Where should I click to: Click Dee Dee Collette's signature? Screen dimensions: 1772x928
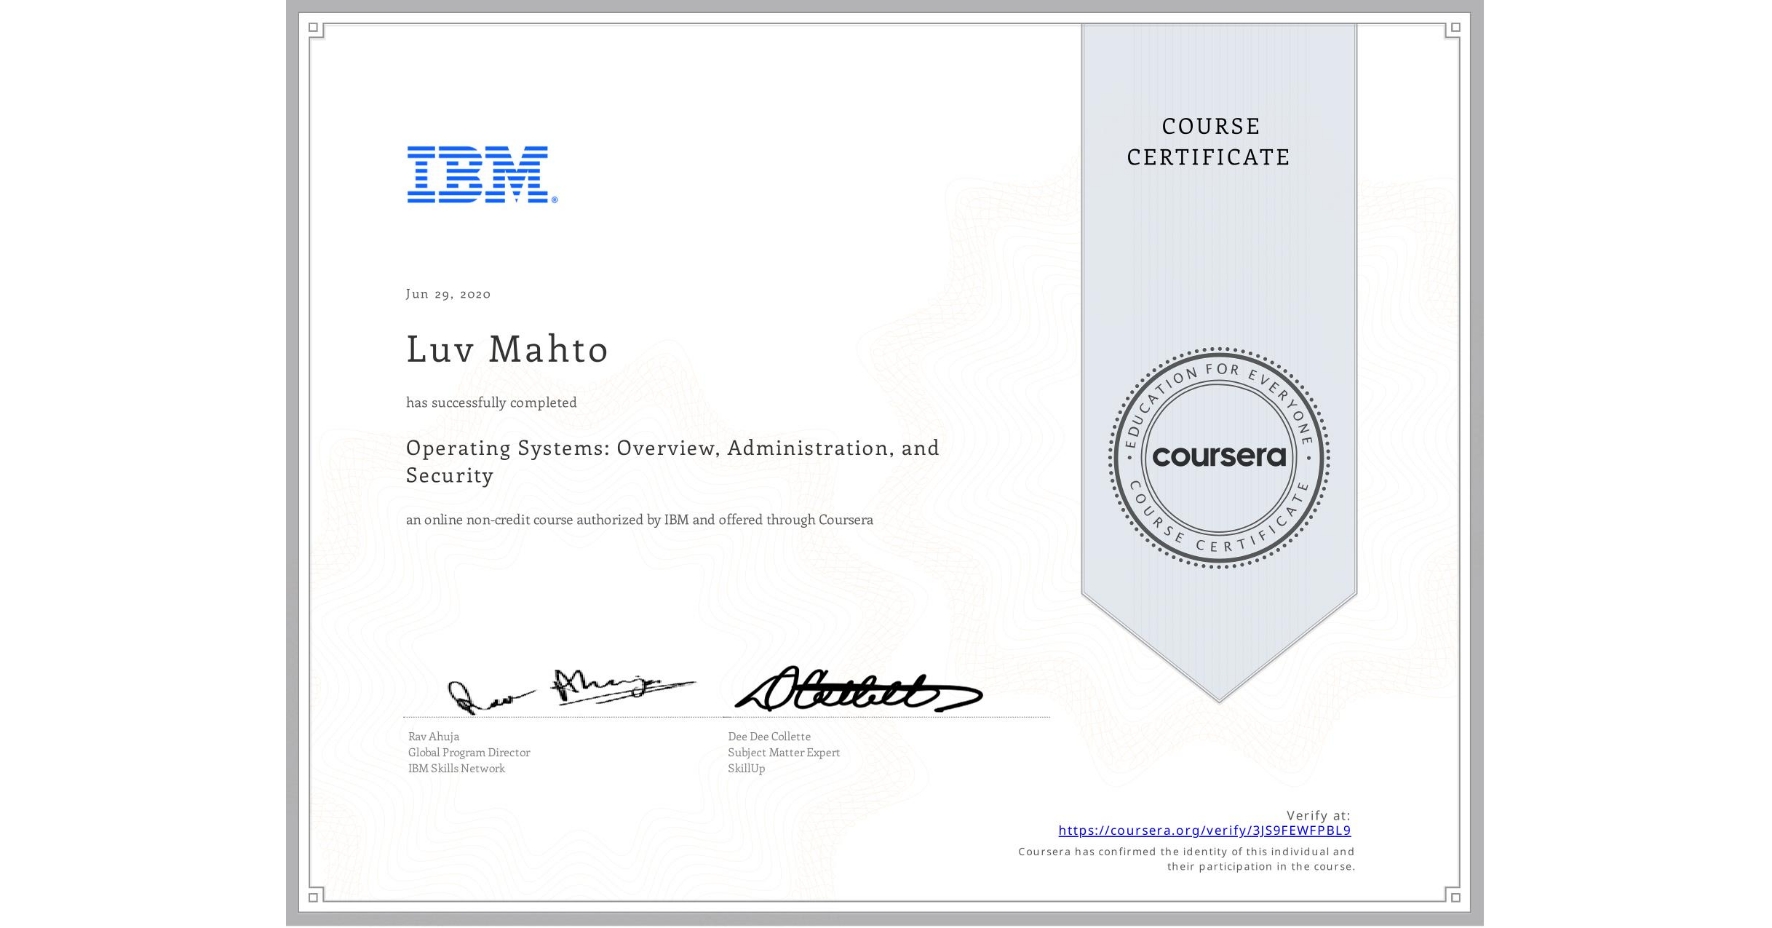(855, 690)
